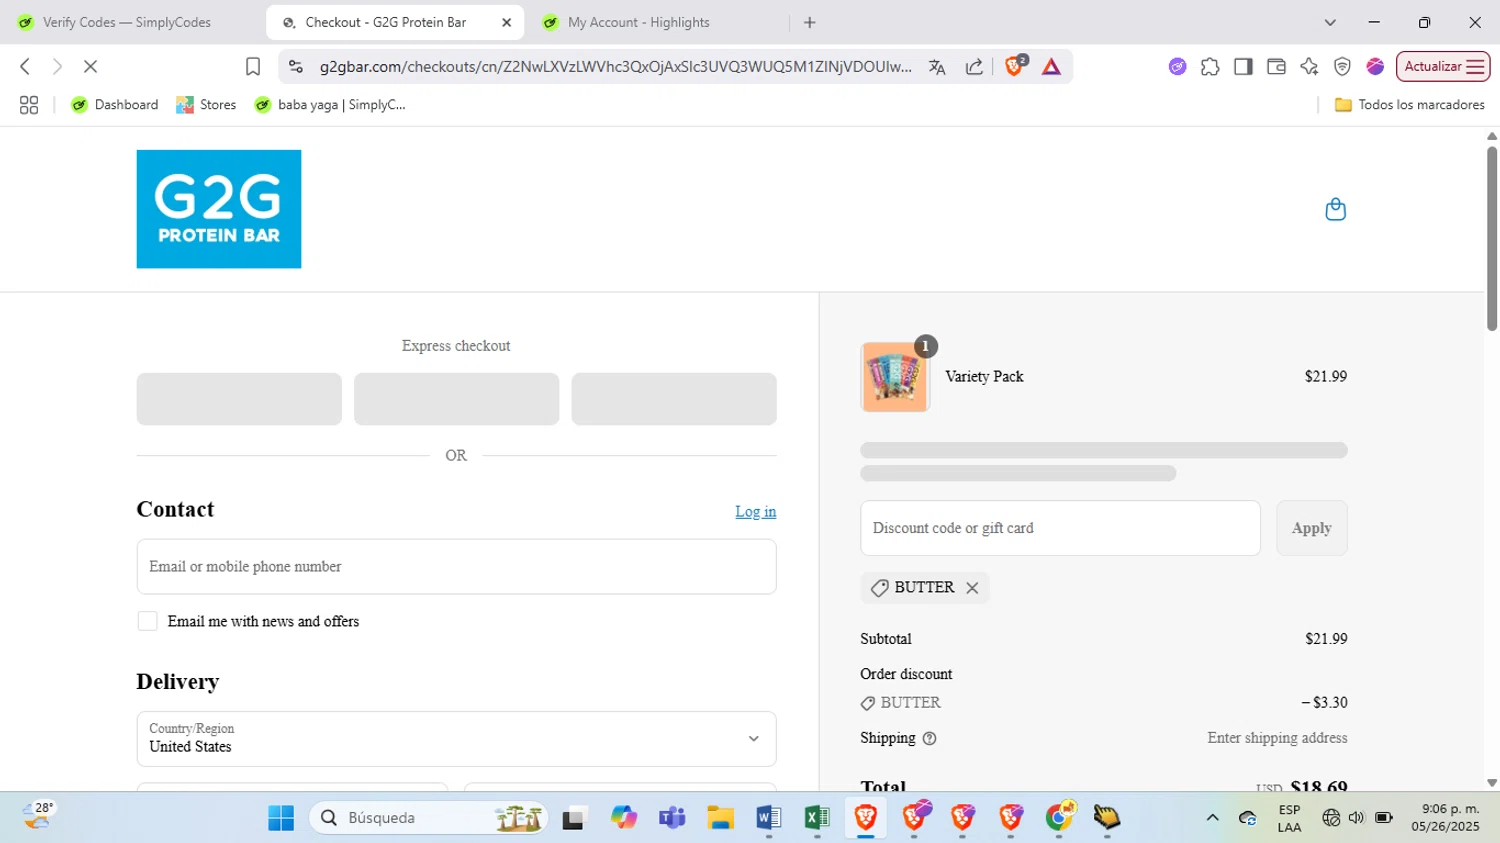Click the Log in link
This screenshot has height=843, width=1500.
[755, 512]
